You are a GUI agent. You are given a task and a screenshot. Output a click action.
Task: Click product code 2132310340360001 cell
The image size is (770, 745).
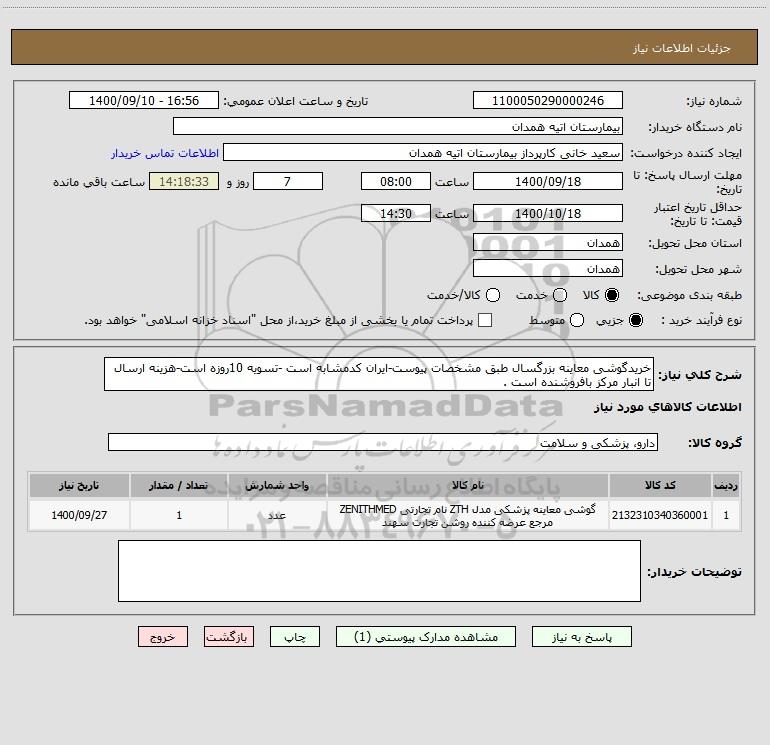(x=660, y=515)
